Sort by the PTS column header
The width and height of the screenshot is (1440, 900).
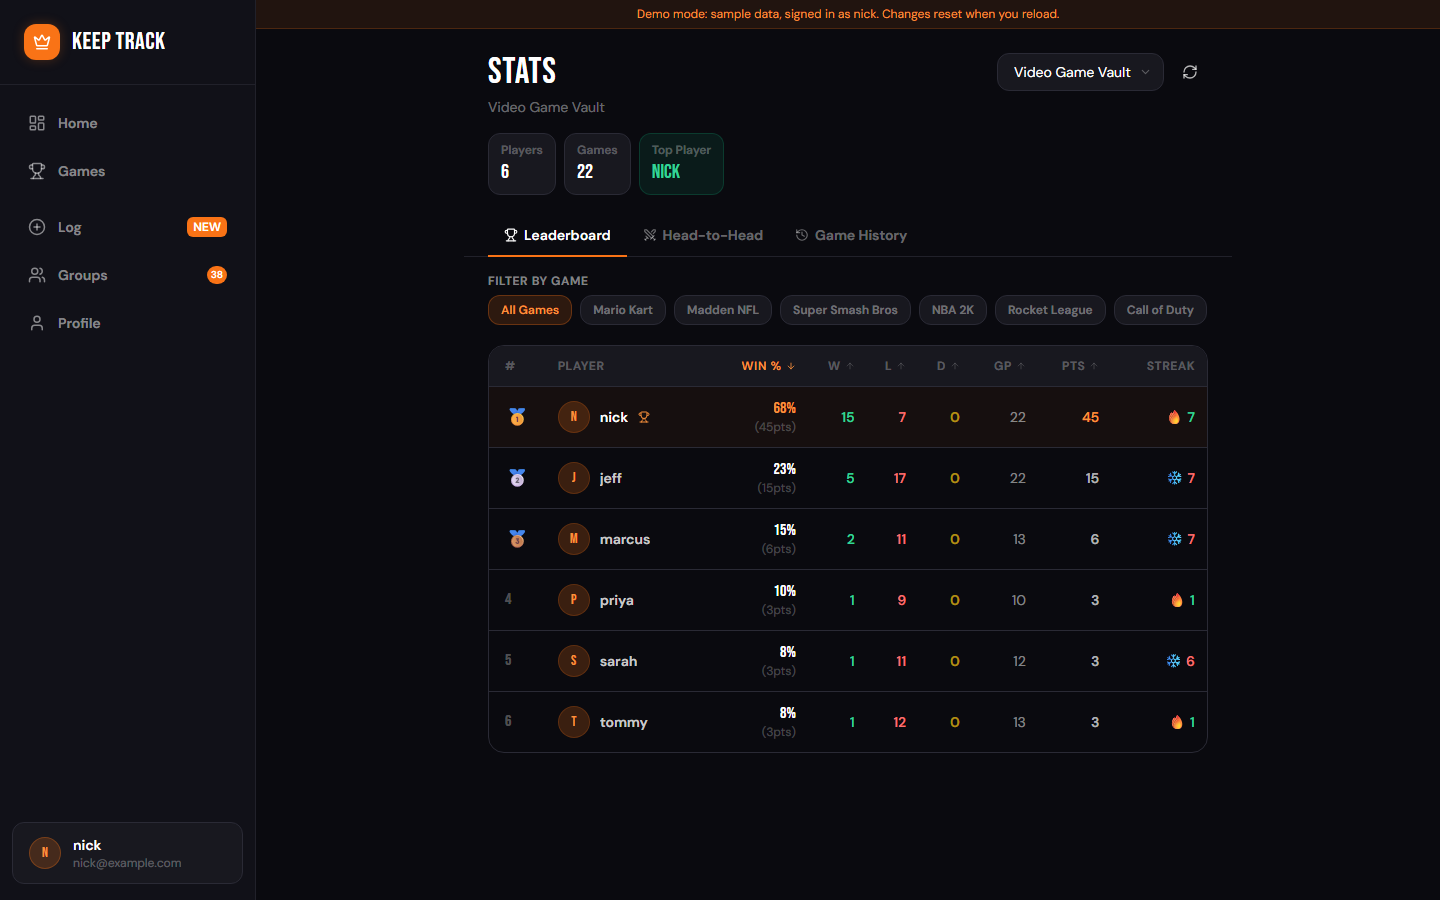1080,366
